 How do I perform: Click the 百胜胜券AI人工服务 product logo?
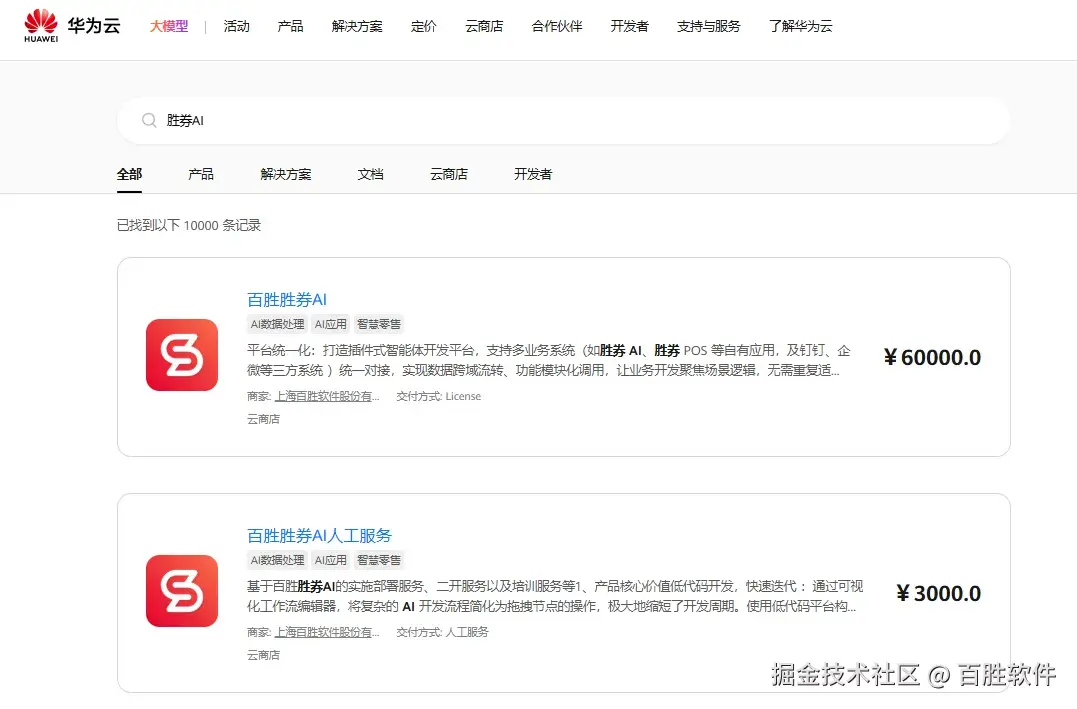click(x=181, y=591)
